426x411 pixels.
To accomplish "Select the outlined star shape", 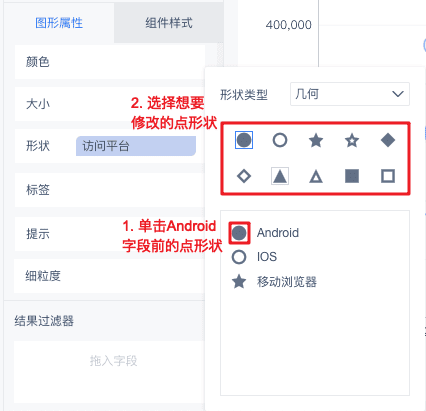I will tap(352, 140).
